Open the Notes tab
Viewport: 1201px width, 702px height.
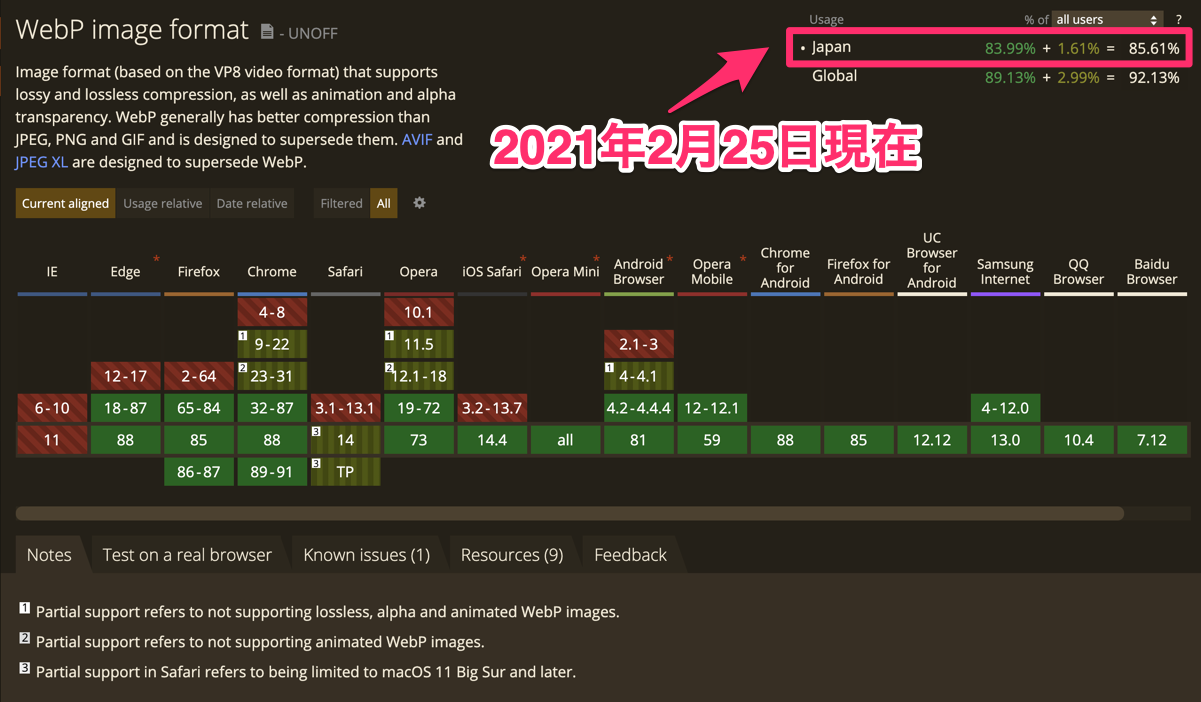tap(49, 555)
